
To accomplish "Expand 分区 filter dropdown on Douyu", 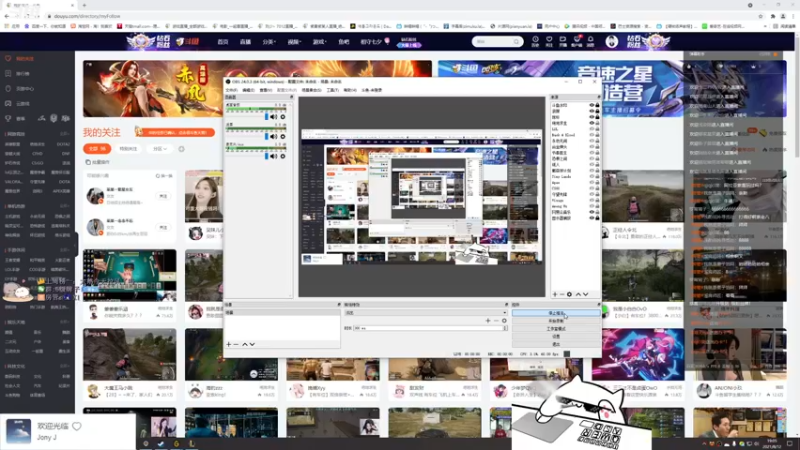I will (160, 149).
